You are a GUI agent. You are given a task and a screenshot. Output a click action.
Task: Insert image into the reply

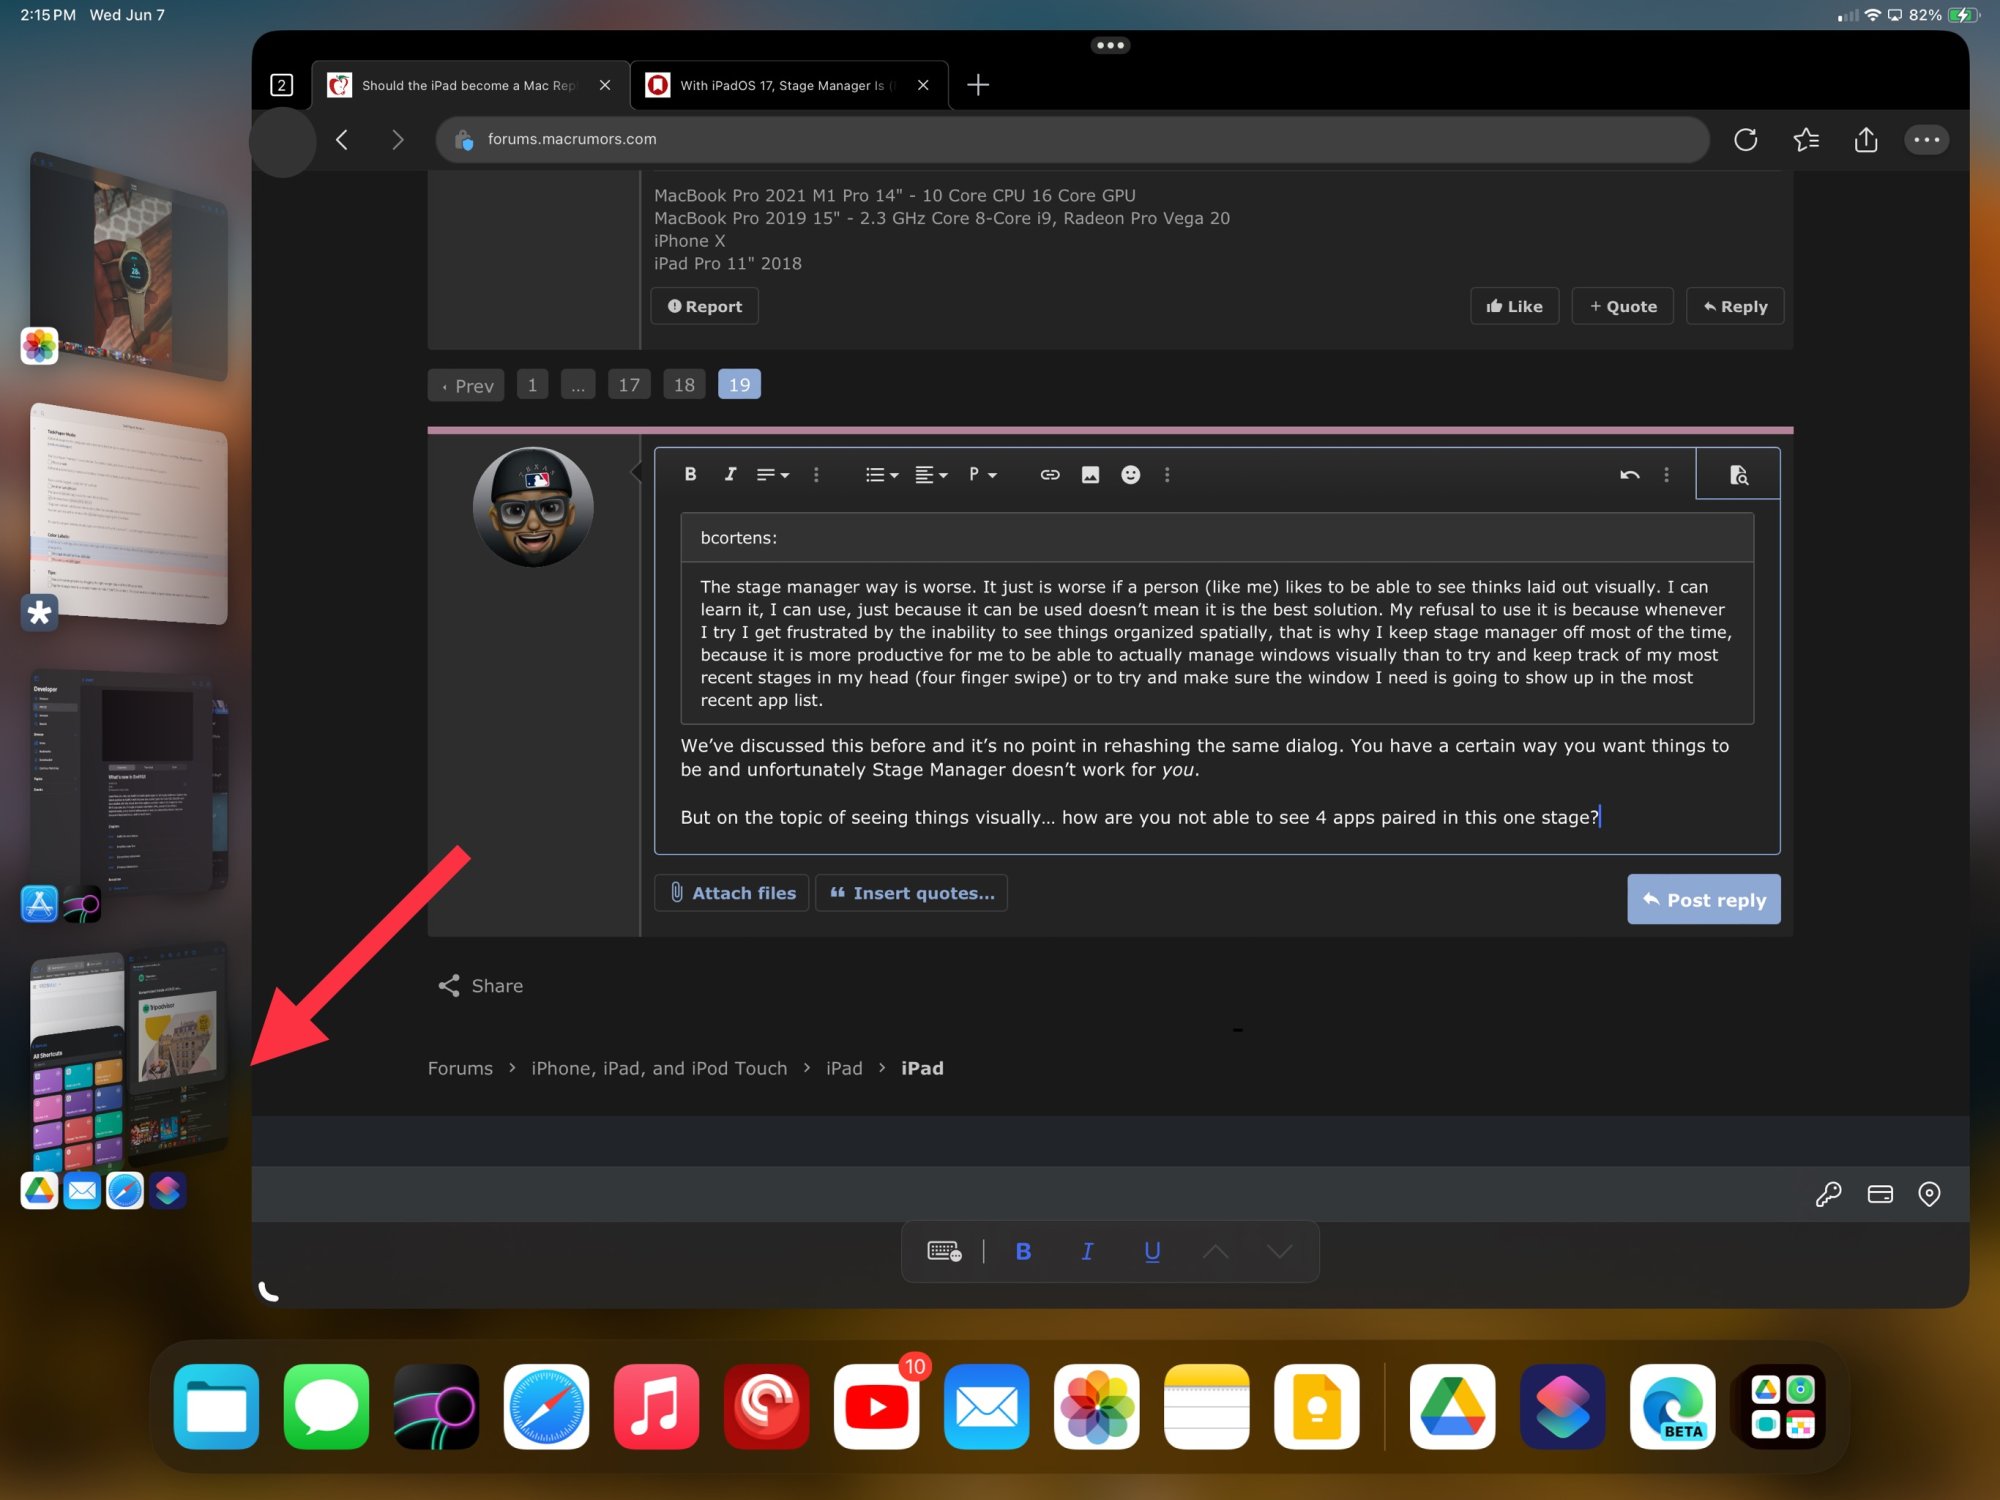point(1090,474)
